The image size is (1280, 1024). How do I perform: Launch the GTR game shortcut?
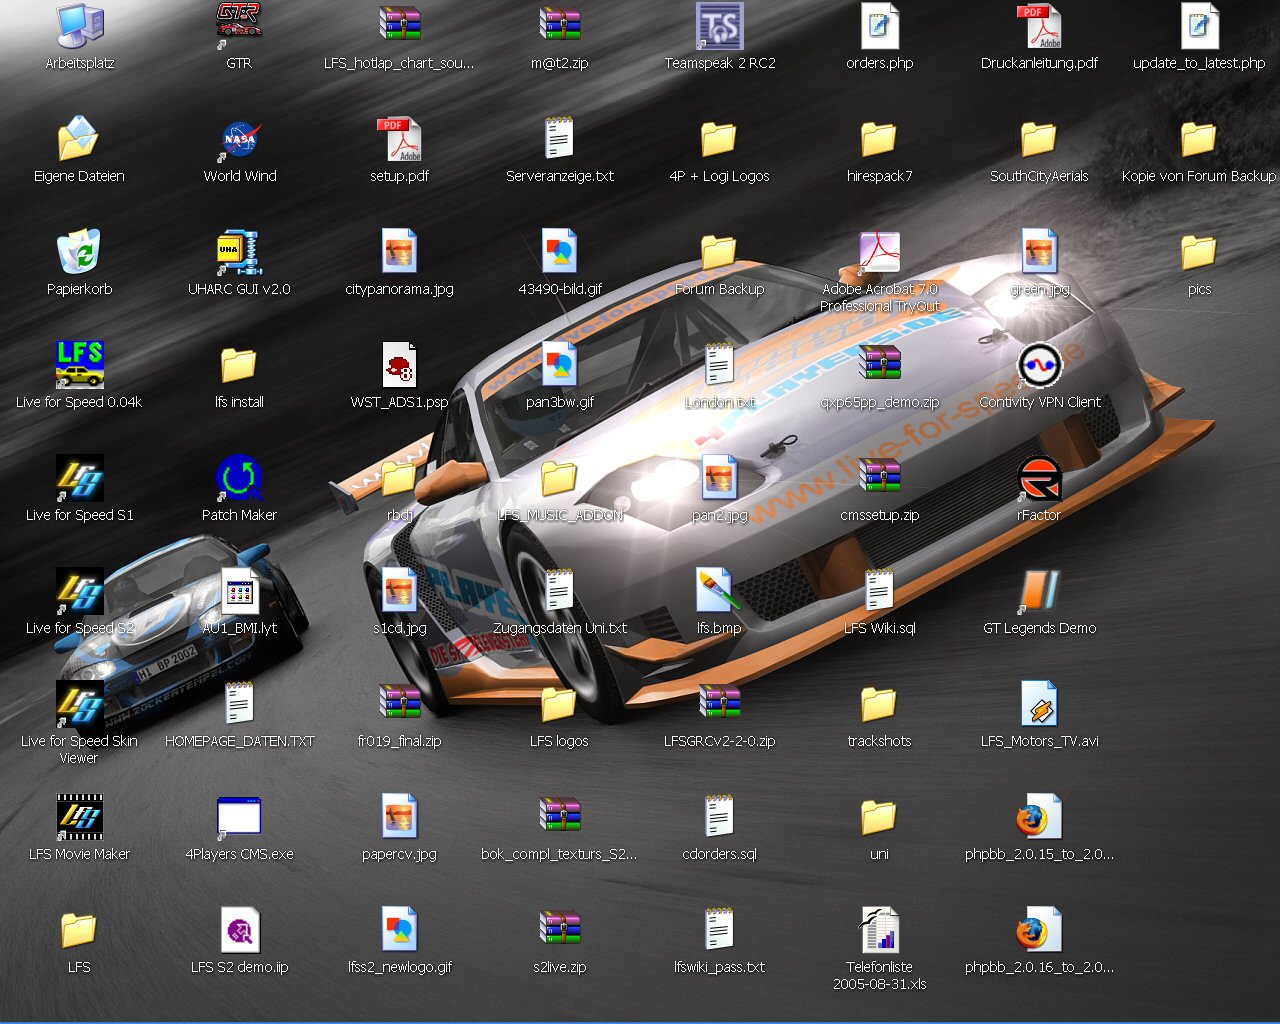(239, 27)
